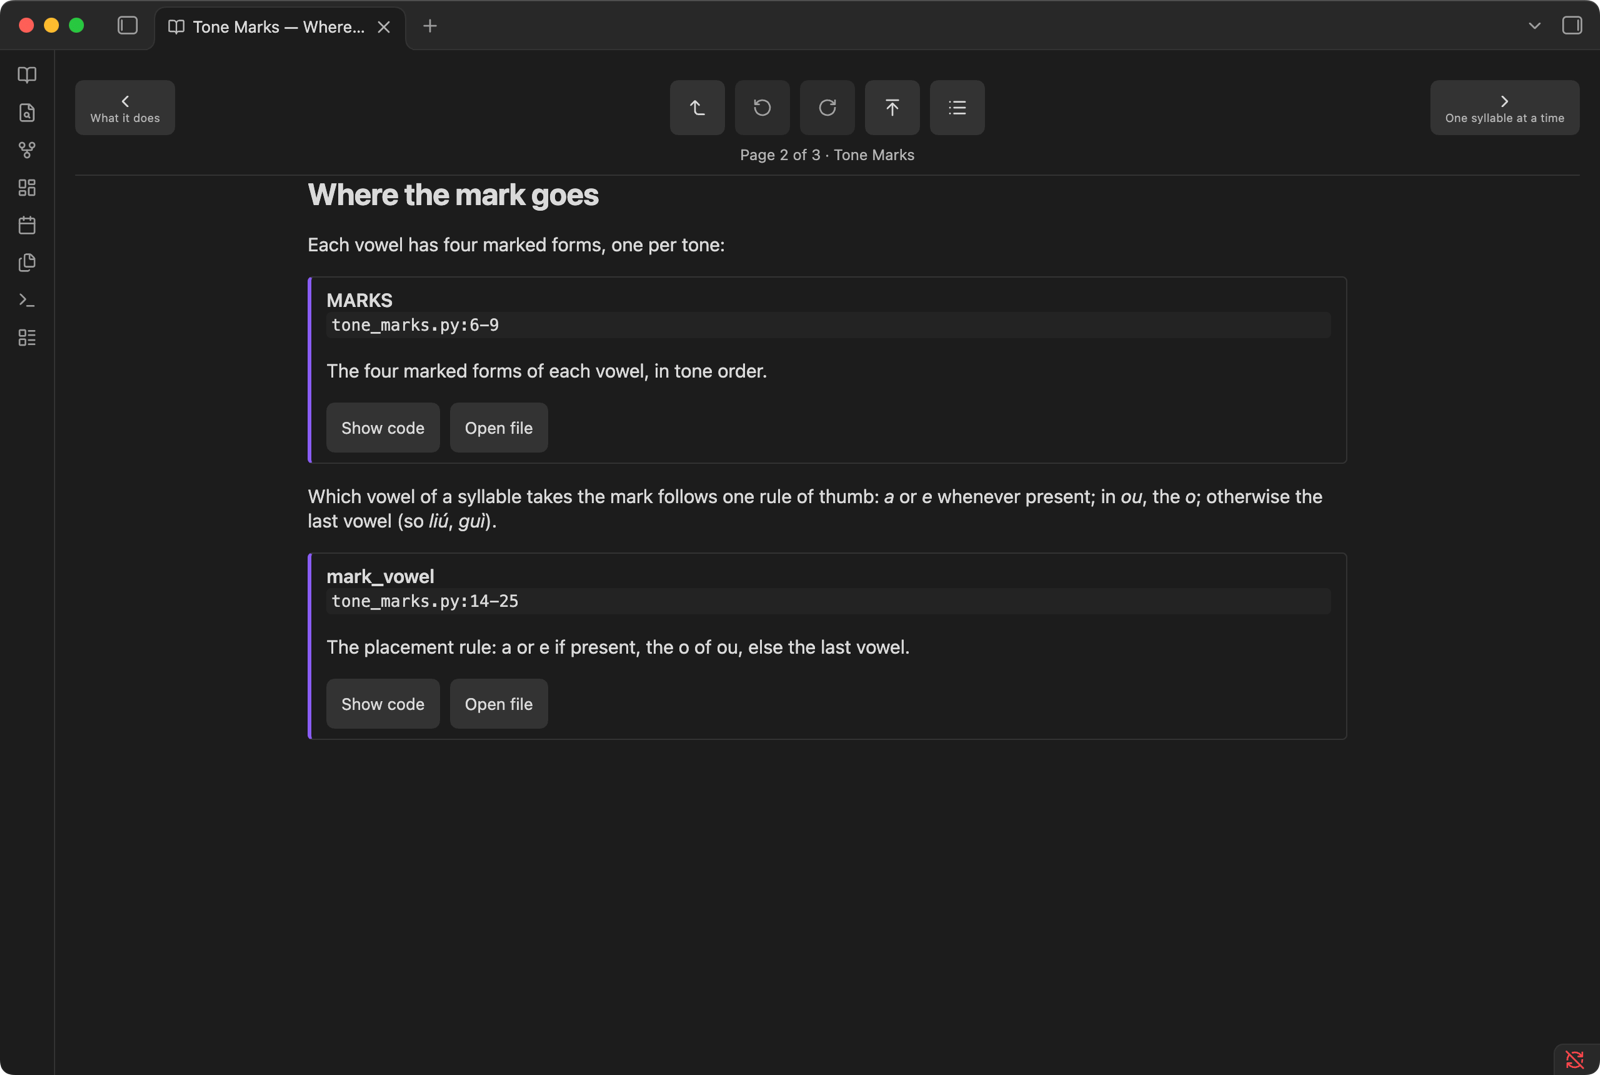Open the grid blocks icon in sidebar

click(x=27, y=188)
